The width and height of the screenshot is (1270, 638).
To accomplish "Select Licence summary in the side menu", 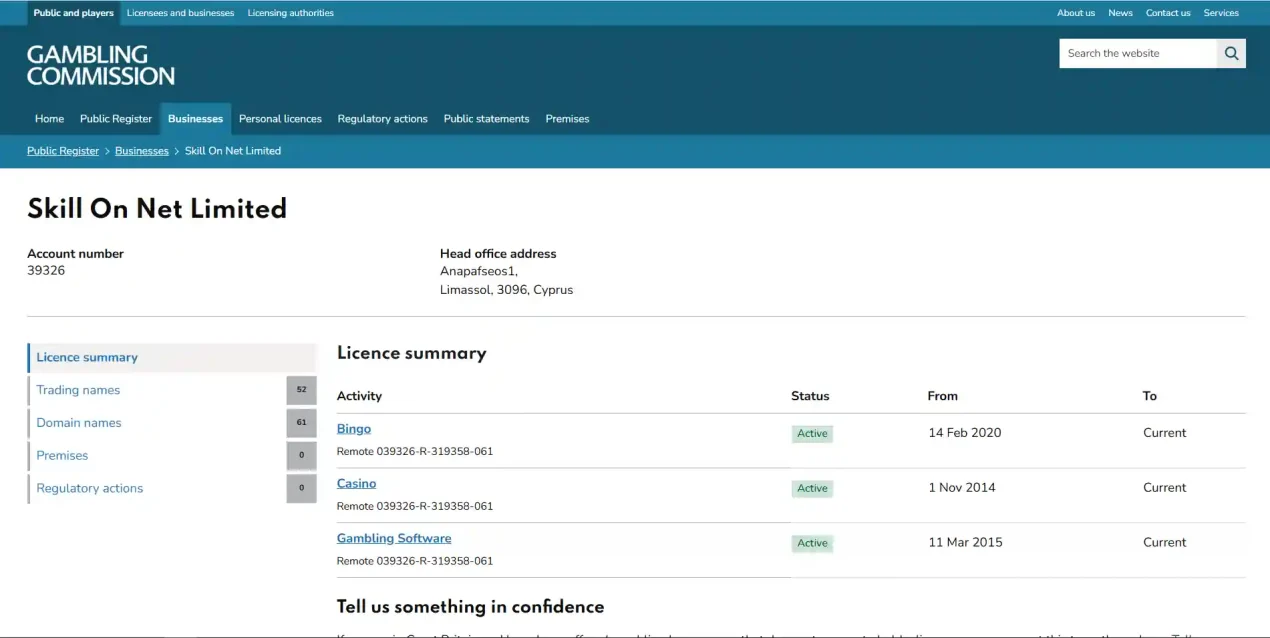I will pyautogui.click(x=172, y=358).
